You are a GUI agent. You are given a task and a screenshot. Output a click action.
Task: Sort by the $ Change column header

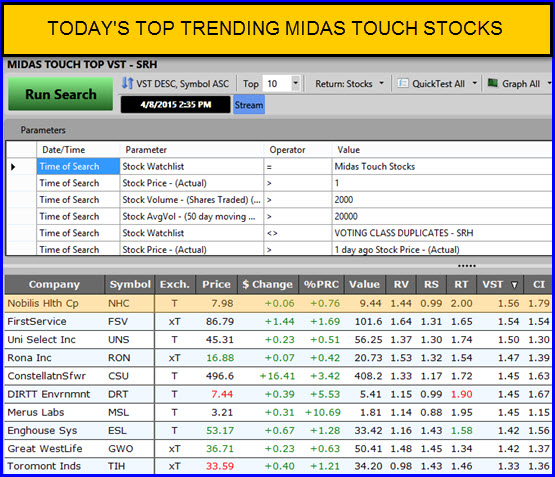(268, 285)
